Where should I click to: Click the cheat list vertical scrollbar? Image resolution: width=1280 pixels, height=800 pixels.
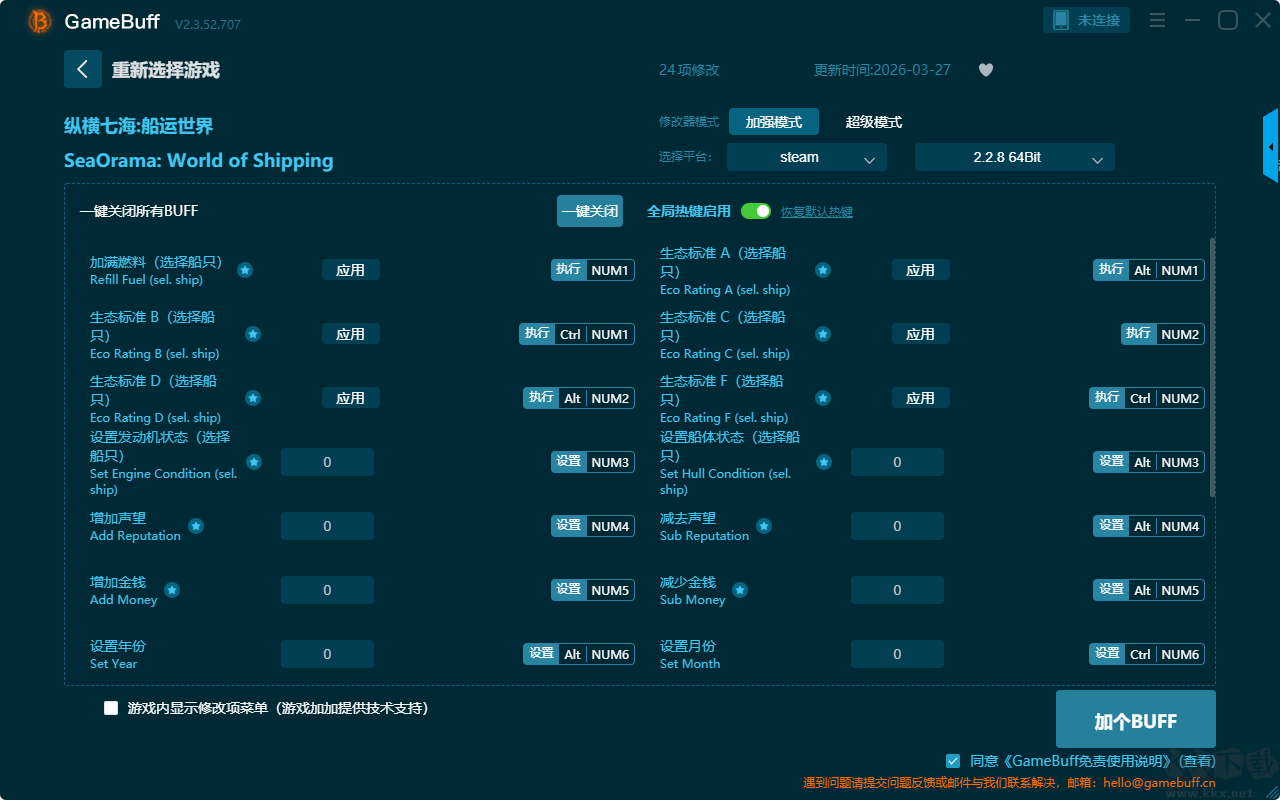[1213, 367]
